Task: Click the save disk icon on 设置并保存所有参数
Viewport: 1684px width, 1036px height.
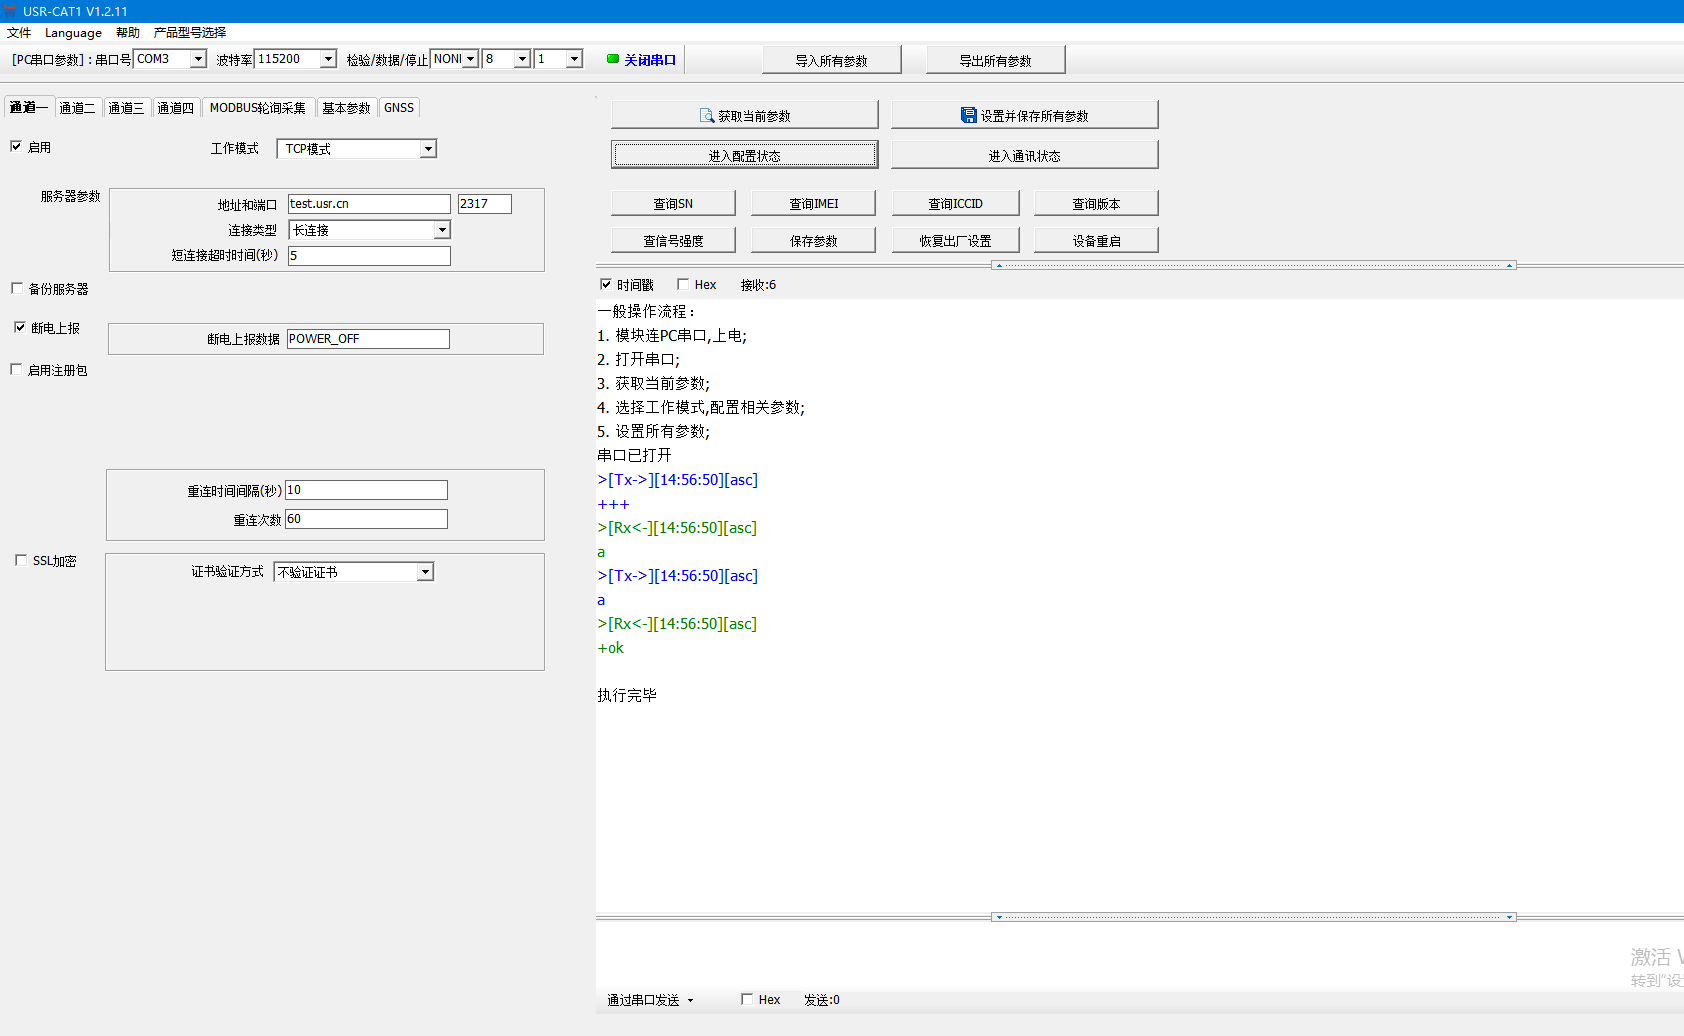Action: (968, 116)
